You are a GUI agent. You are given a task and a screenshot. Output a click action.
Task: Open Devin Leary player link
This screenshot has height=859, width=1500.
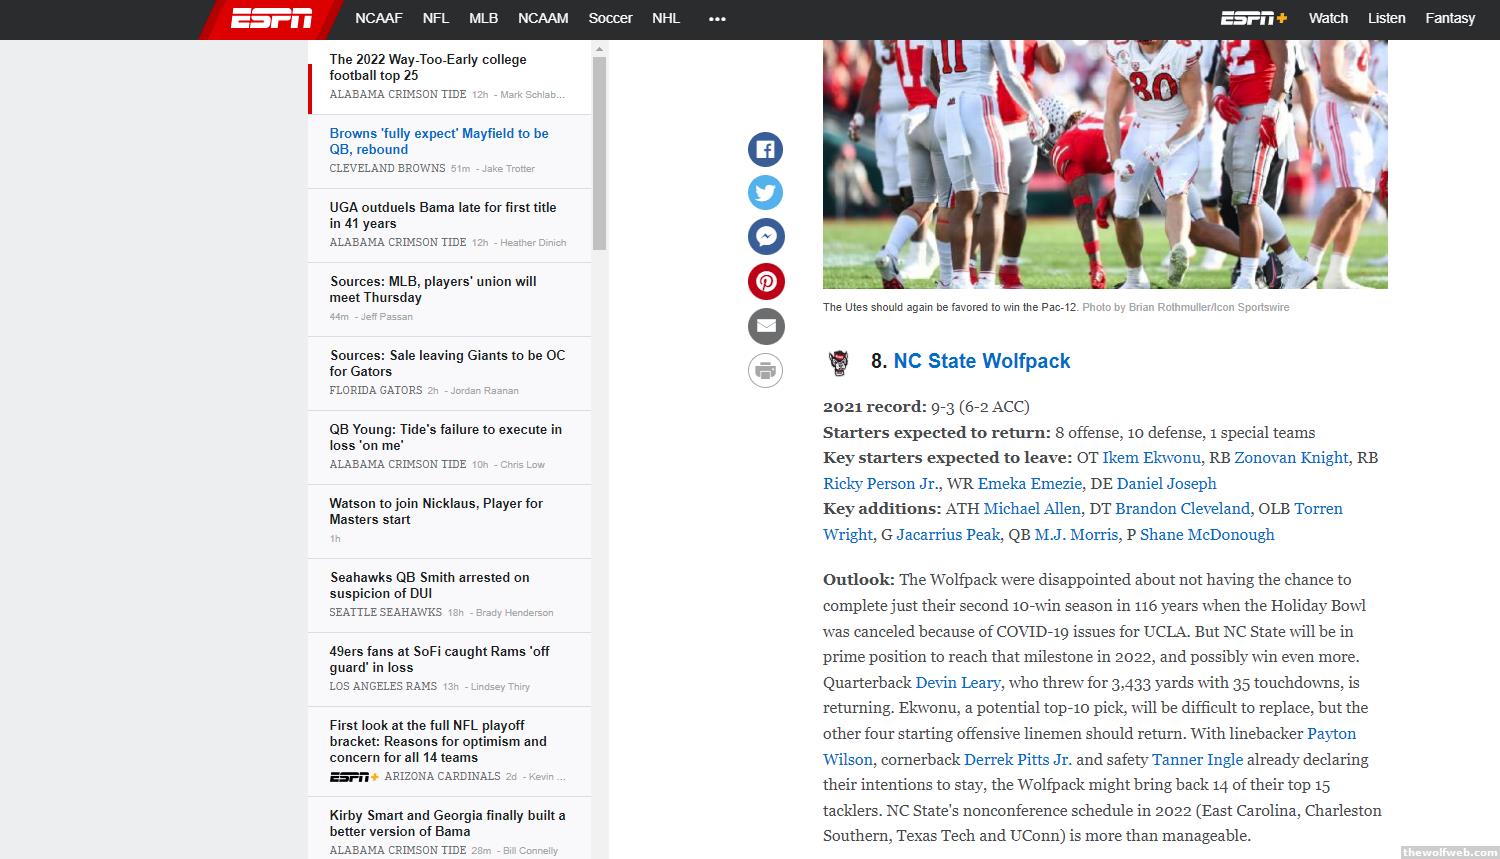[x=958, y=682]
